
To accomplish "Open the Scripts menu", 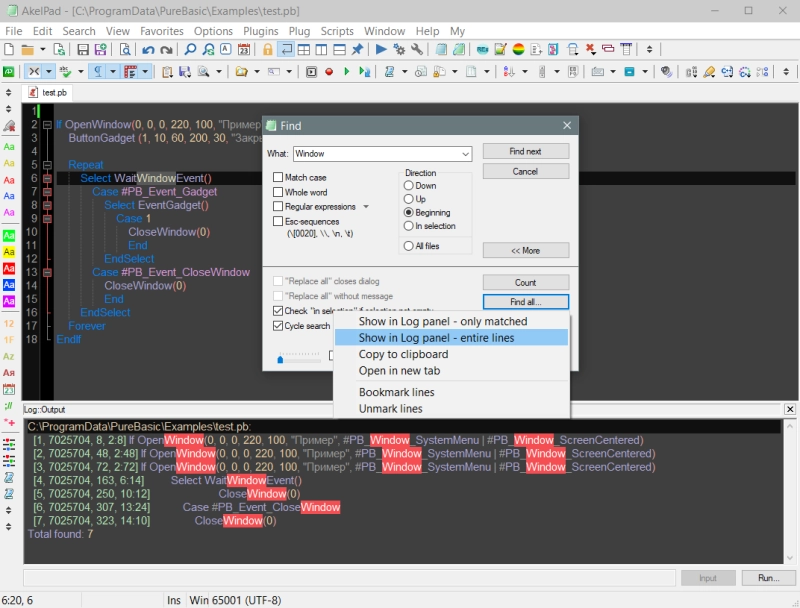I will [x=337, y=31].
